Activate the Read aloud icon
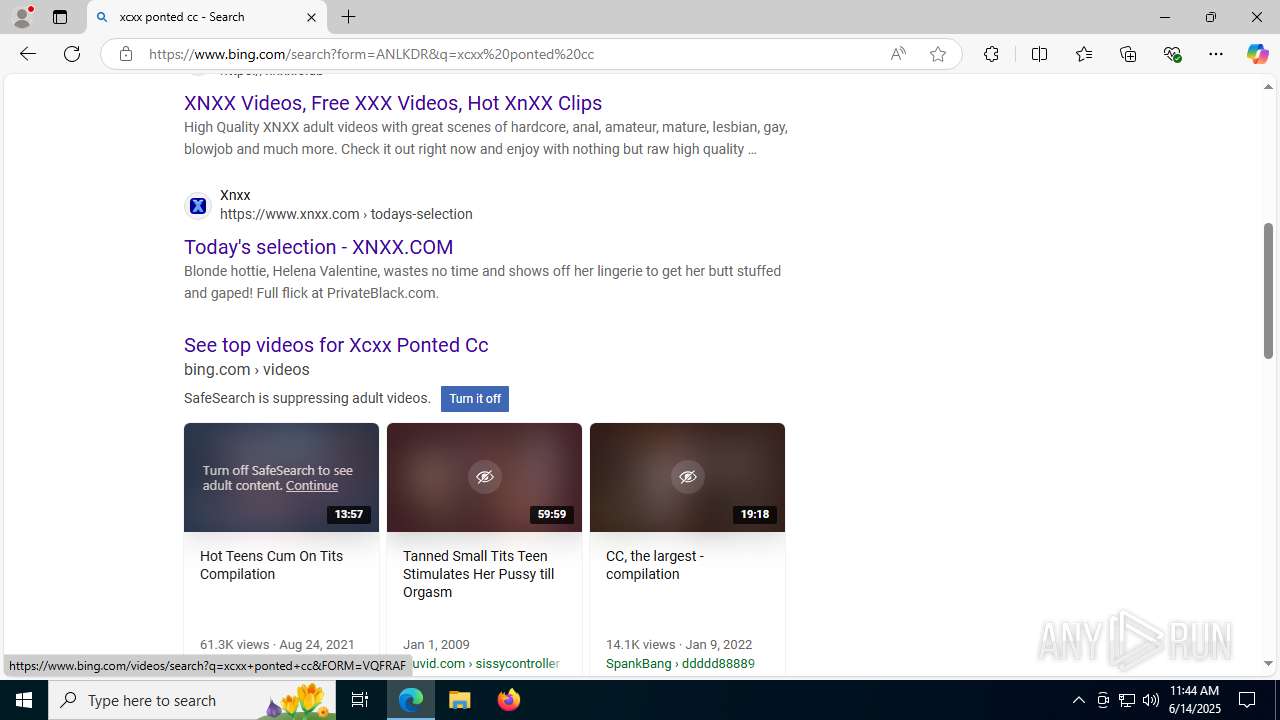Viewport: 1280px width, 720px height. [898, 54]
